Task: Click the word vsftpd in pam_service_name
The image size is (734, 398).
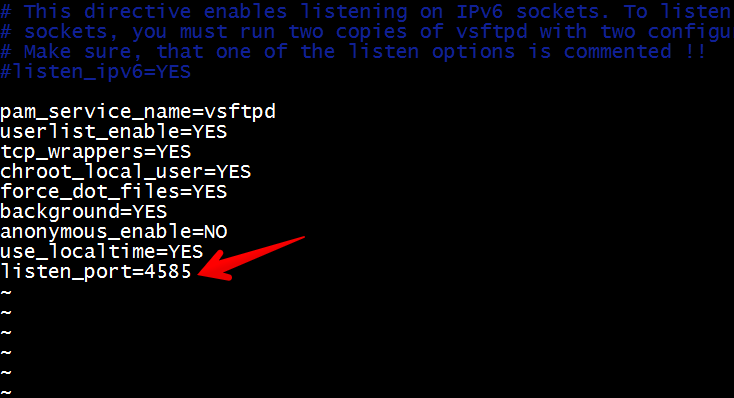Action: (x=240, y=112)
